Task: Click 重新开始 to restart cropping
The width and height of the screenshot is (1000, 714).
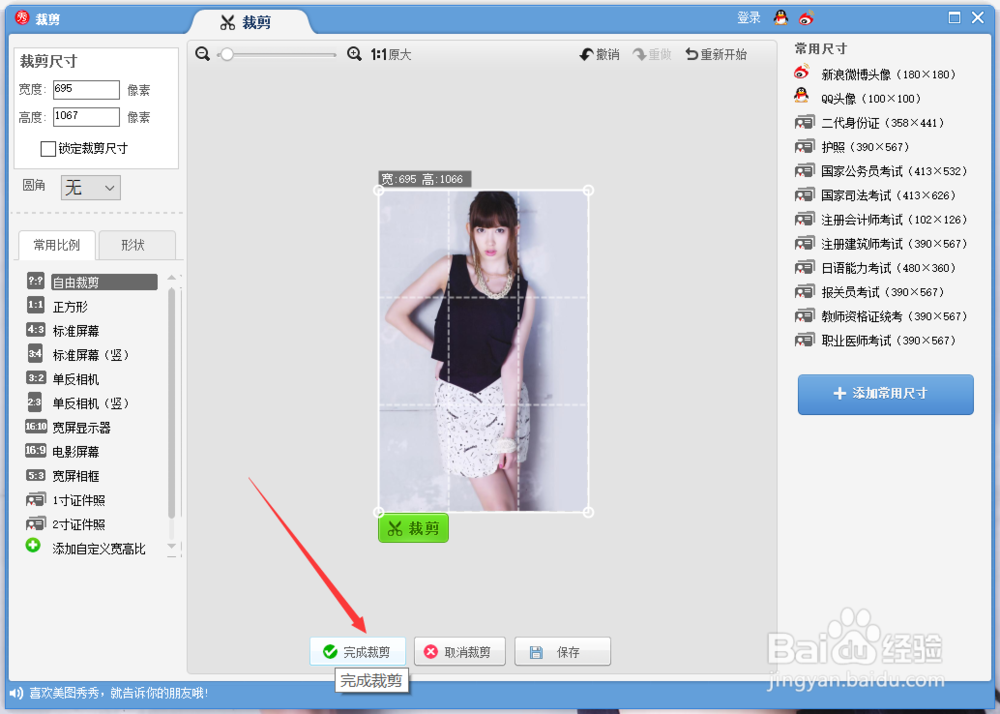Action: click(716, 55)
